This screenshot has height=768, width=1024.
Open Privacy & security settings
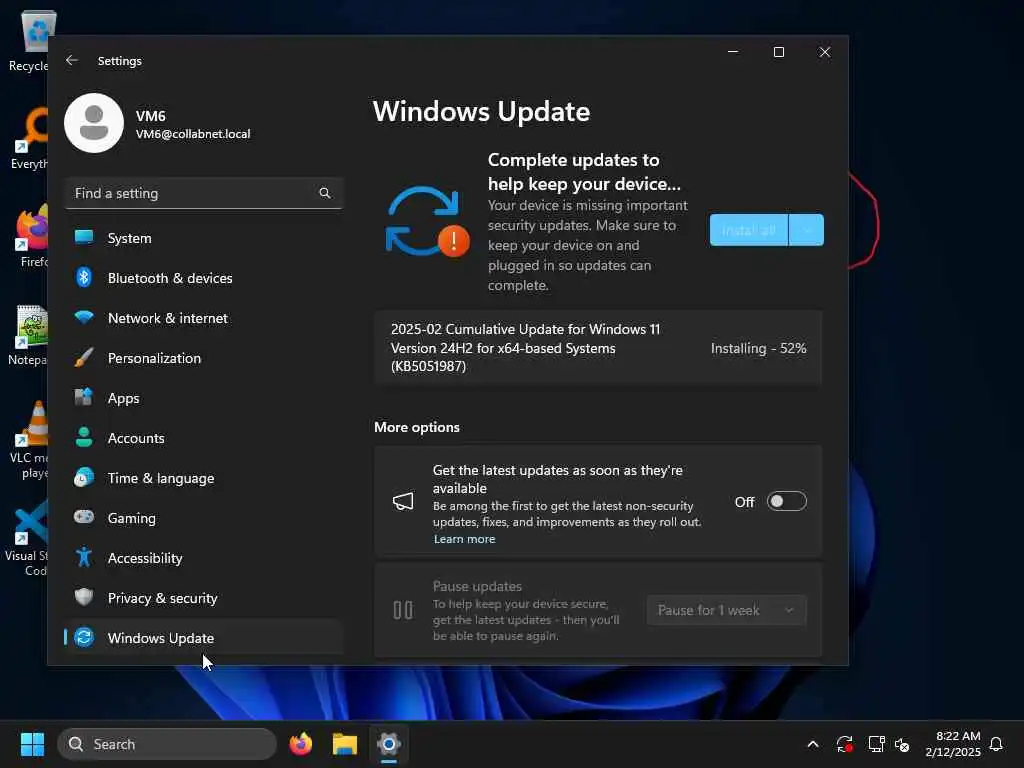(204, 598)
